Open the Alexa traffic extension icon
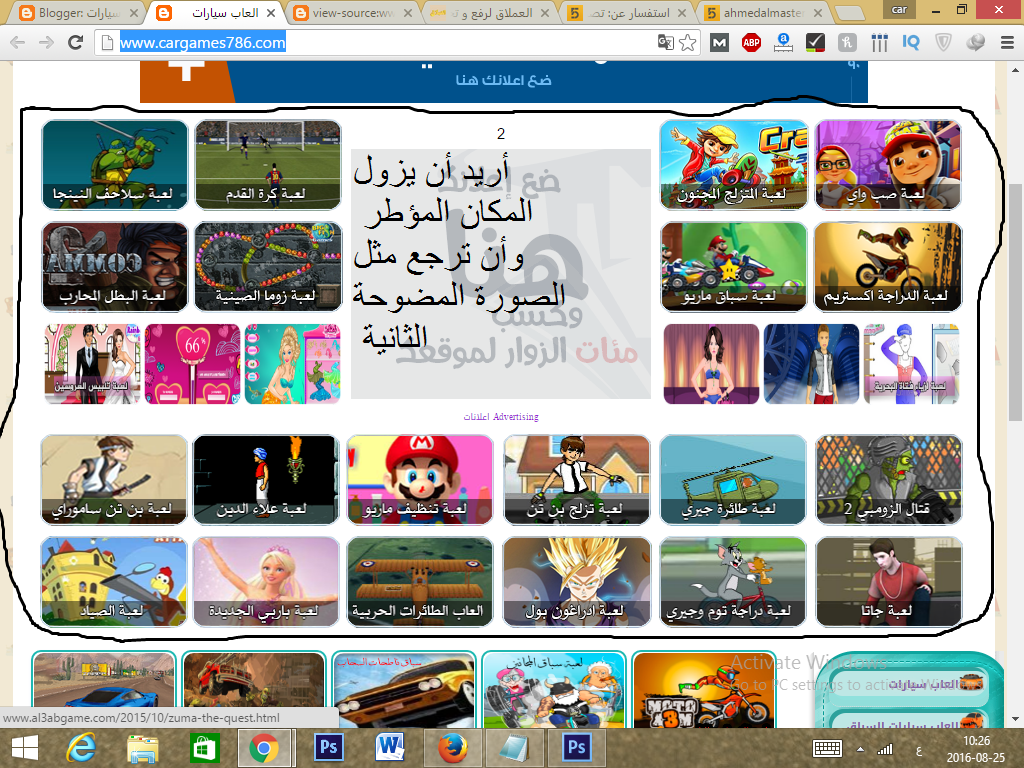The width and height of the screenshot is (1024, 768). click(x=783, y=43)
